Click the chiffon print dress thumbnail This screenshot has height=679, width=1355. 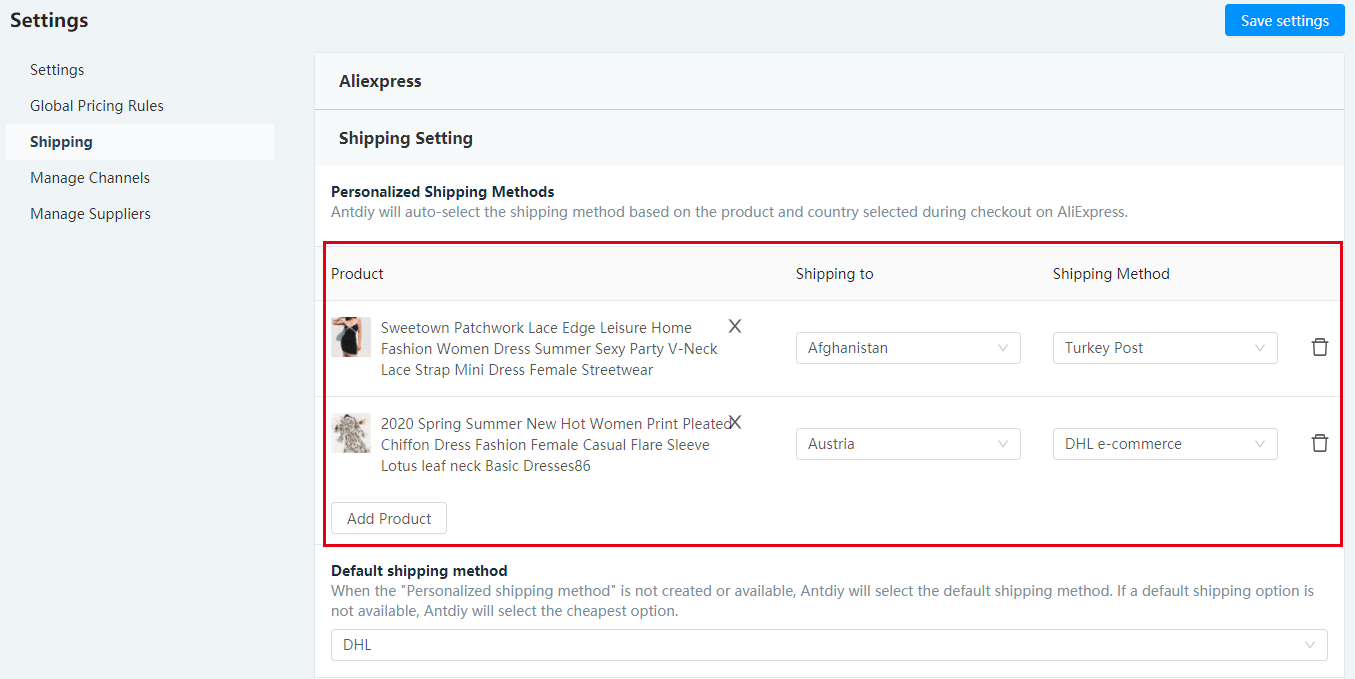coord(351,433)
